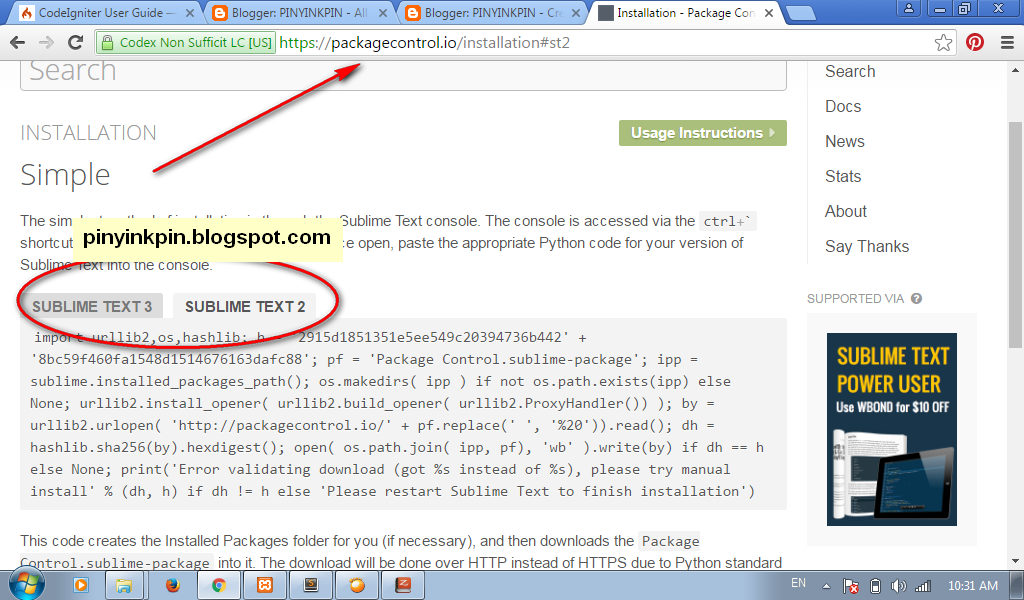Open Firefox from the taskbar
The width and height of the screenshot is (1024, 600).
pos(172,585)
